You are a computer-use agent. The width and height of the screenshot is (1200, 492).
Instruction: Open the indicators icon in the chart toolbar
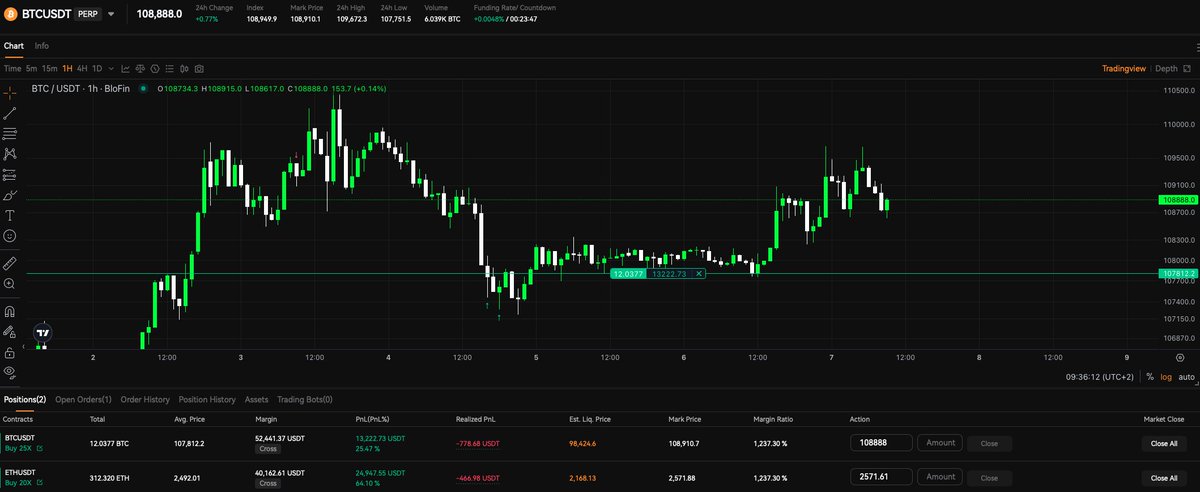[126, 69]
